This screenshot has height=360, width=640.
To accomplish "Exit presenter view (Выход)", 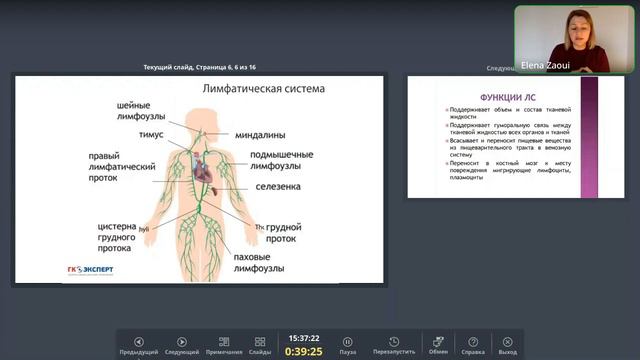I will pyautogui.click(x=508, y=346).
